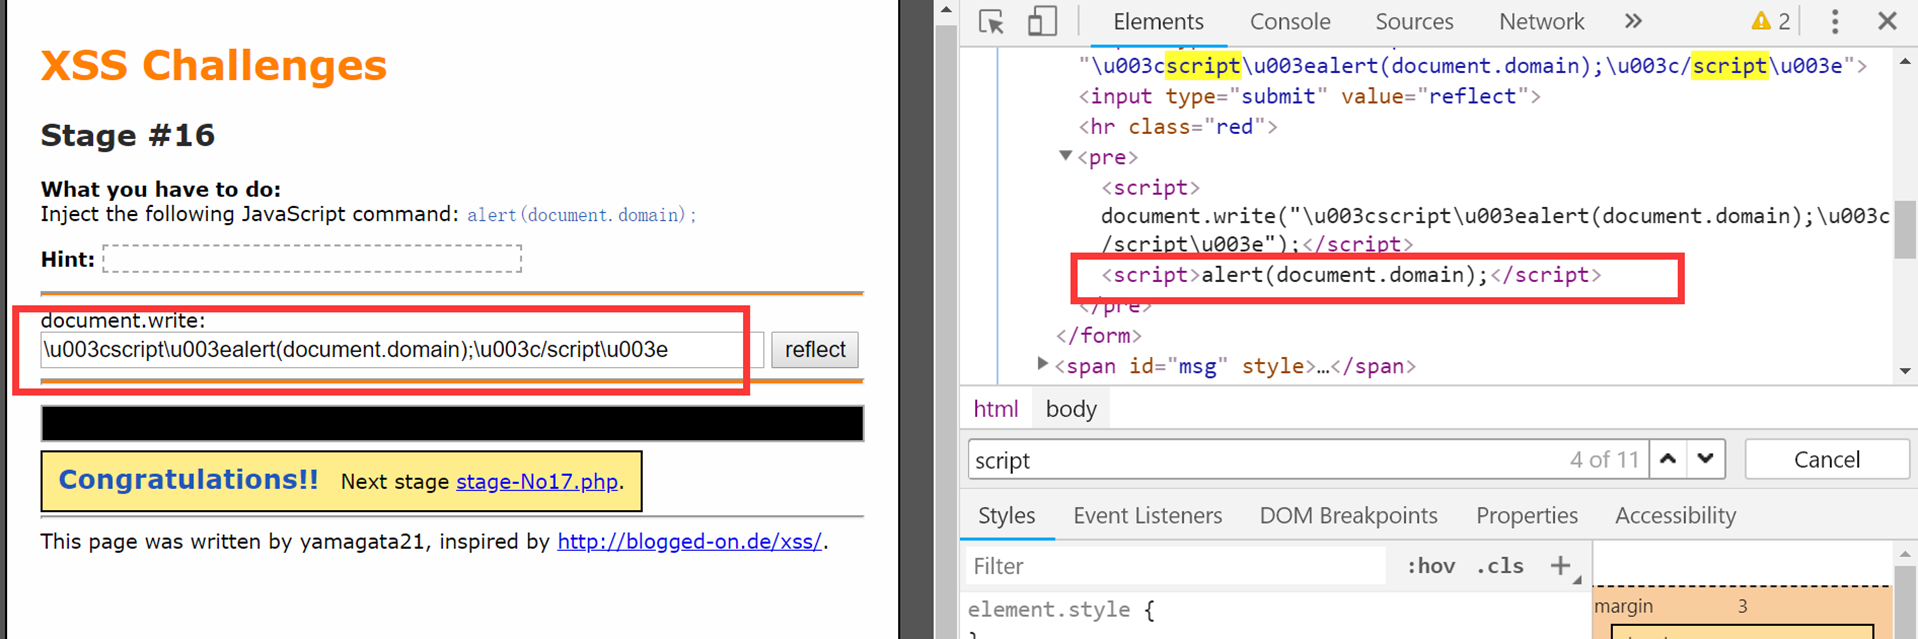The image size is (1918, 639).
Task: Click the Stage #16 heading
Action: tap(127, 135)
